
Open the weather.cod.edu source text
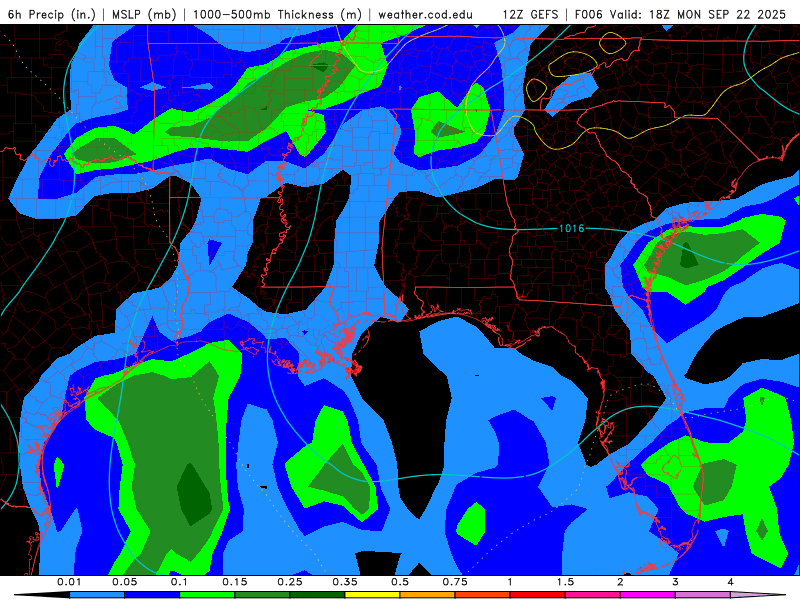tap(425, 14)
